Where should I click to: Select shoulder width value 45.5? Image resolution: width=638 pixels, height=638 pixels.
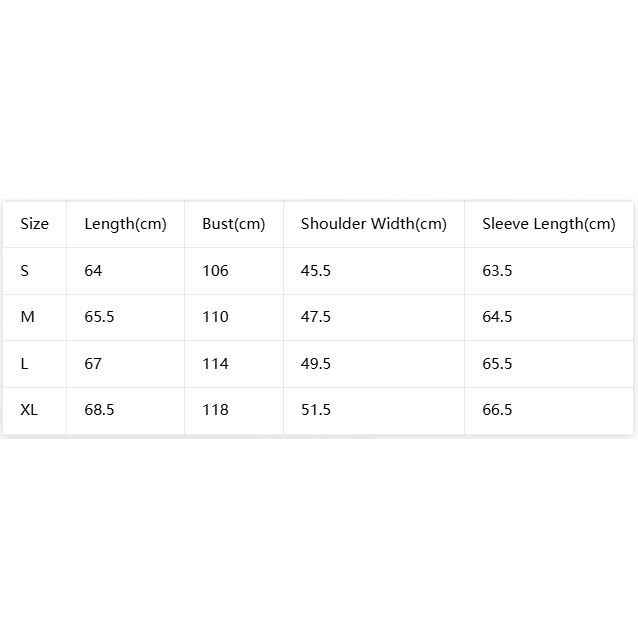pyautogui.click(x=315, y=271)
